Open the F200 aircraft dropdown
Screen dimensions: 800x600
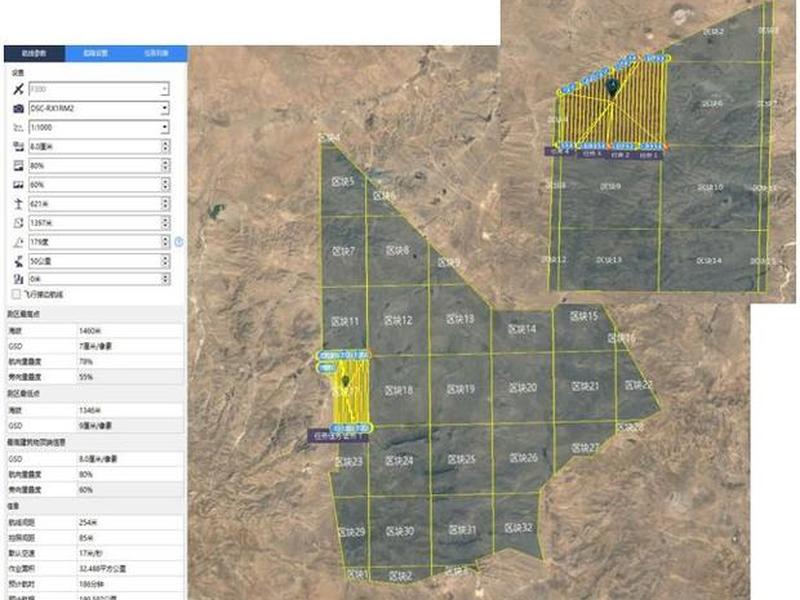[x=164, y=89]
